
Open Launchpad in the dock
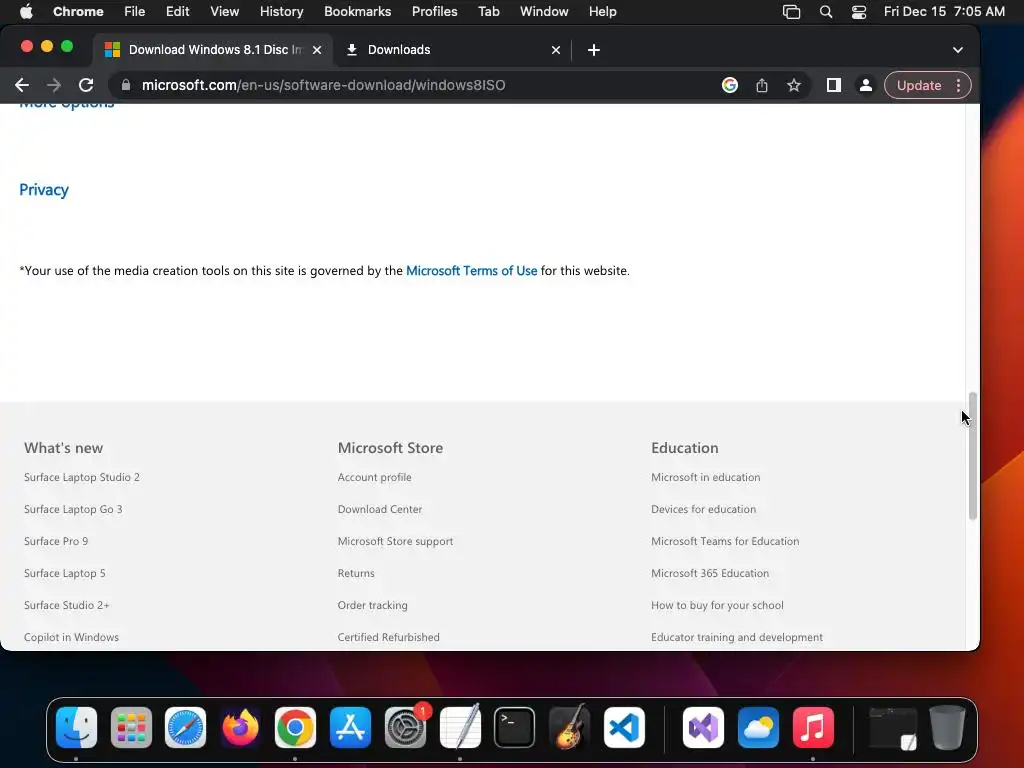pyautogui.click(x=131, y=728)
